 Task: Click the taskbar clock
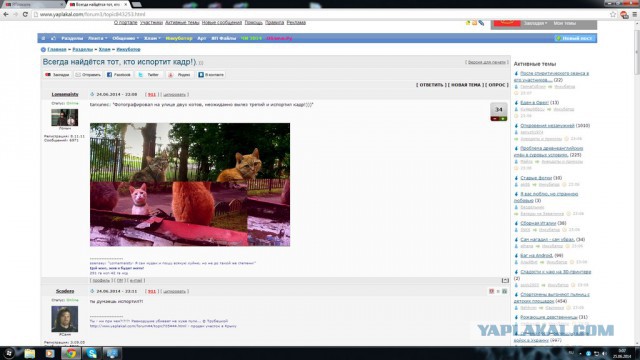point(622,353)
